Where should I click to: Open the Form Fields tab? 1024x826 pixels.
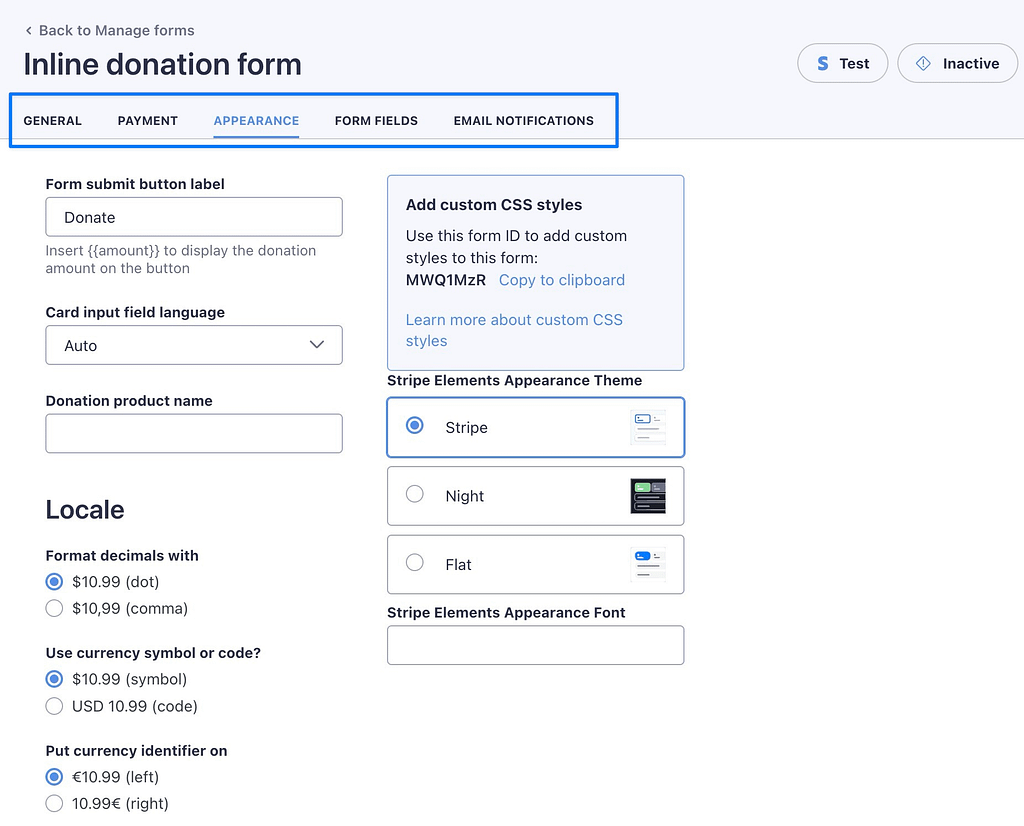pos(376,121)
